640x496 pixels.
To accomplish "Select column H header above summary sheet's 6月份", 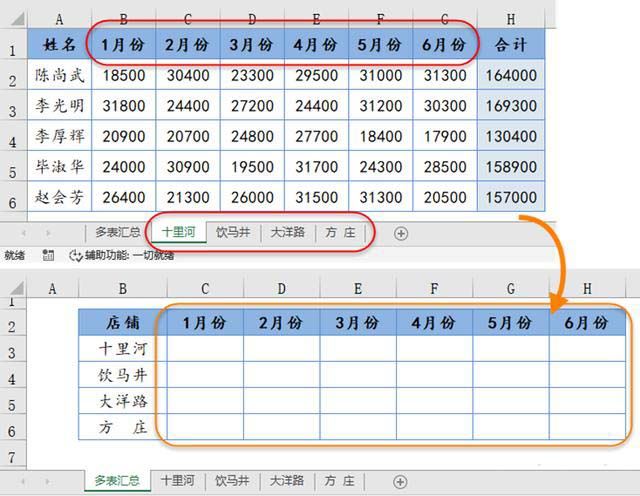I will [587, 289].
